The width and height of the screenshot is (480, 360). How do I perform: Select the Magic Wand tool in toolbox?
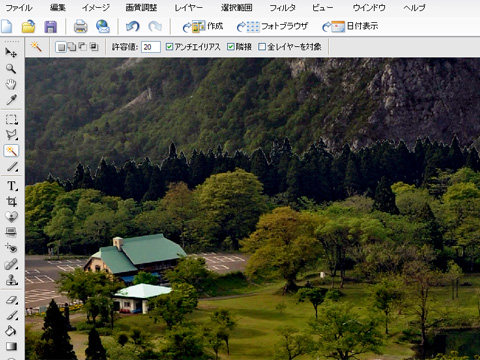pos(11,151)
